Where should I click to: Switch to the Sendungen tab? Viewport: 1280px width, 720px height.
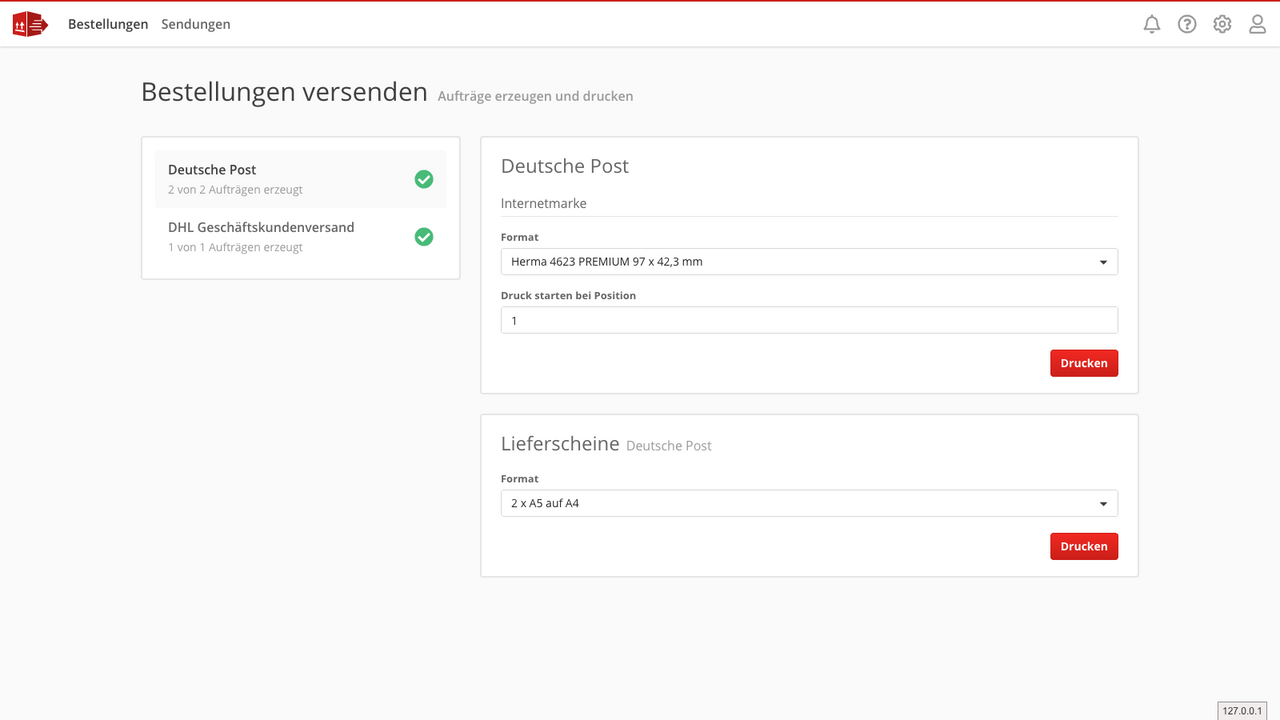(x=195, y=23)
